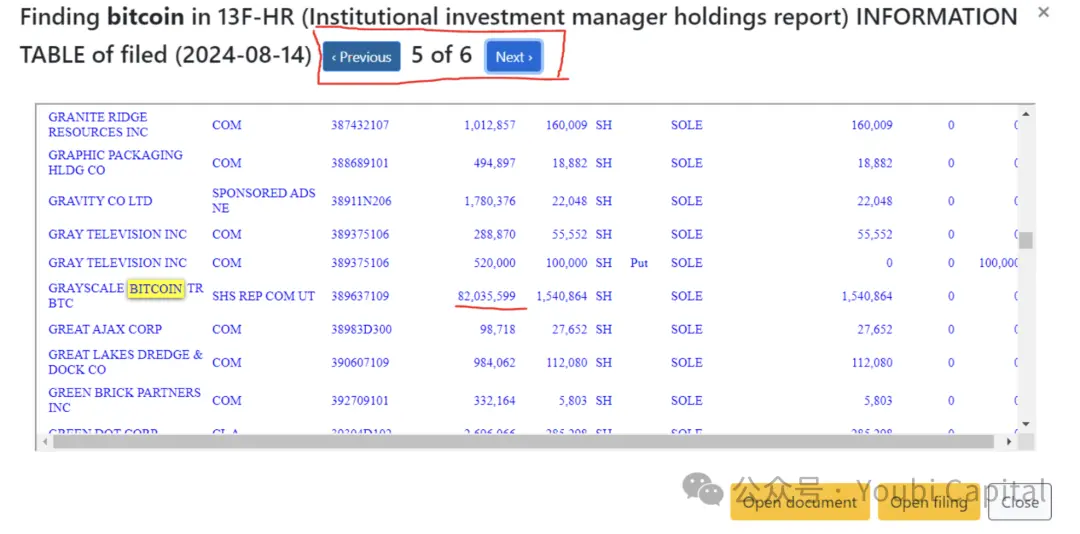The width and height of the screenshot is (1080, 534).
Task: Click Open filing button
Action: pyautogui.click(x=928, y=502)
